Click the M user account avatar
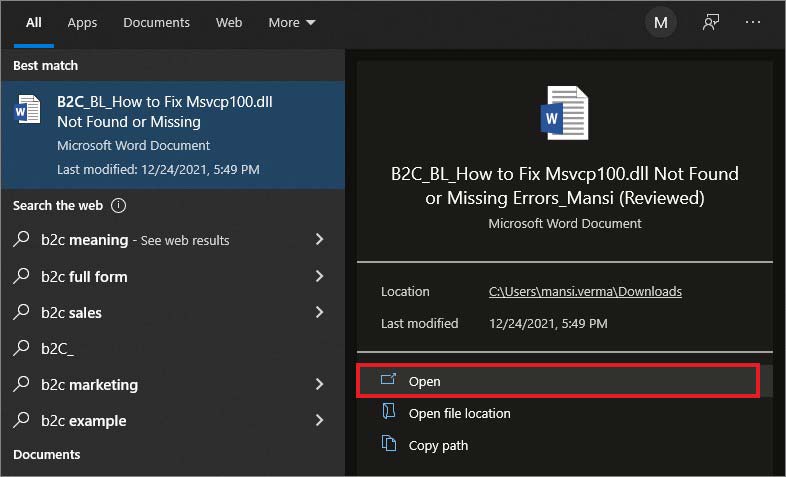The image size is (786, 477). click(661, 23)
